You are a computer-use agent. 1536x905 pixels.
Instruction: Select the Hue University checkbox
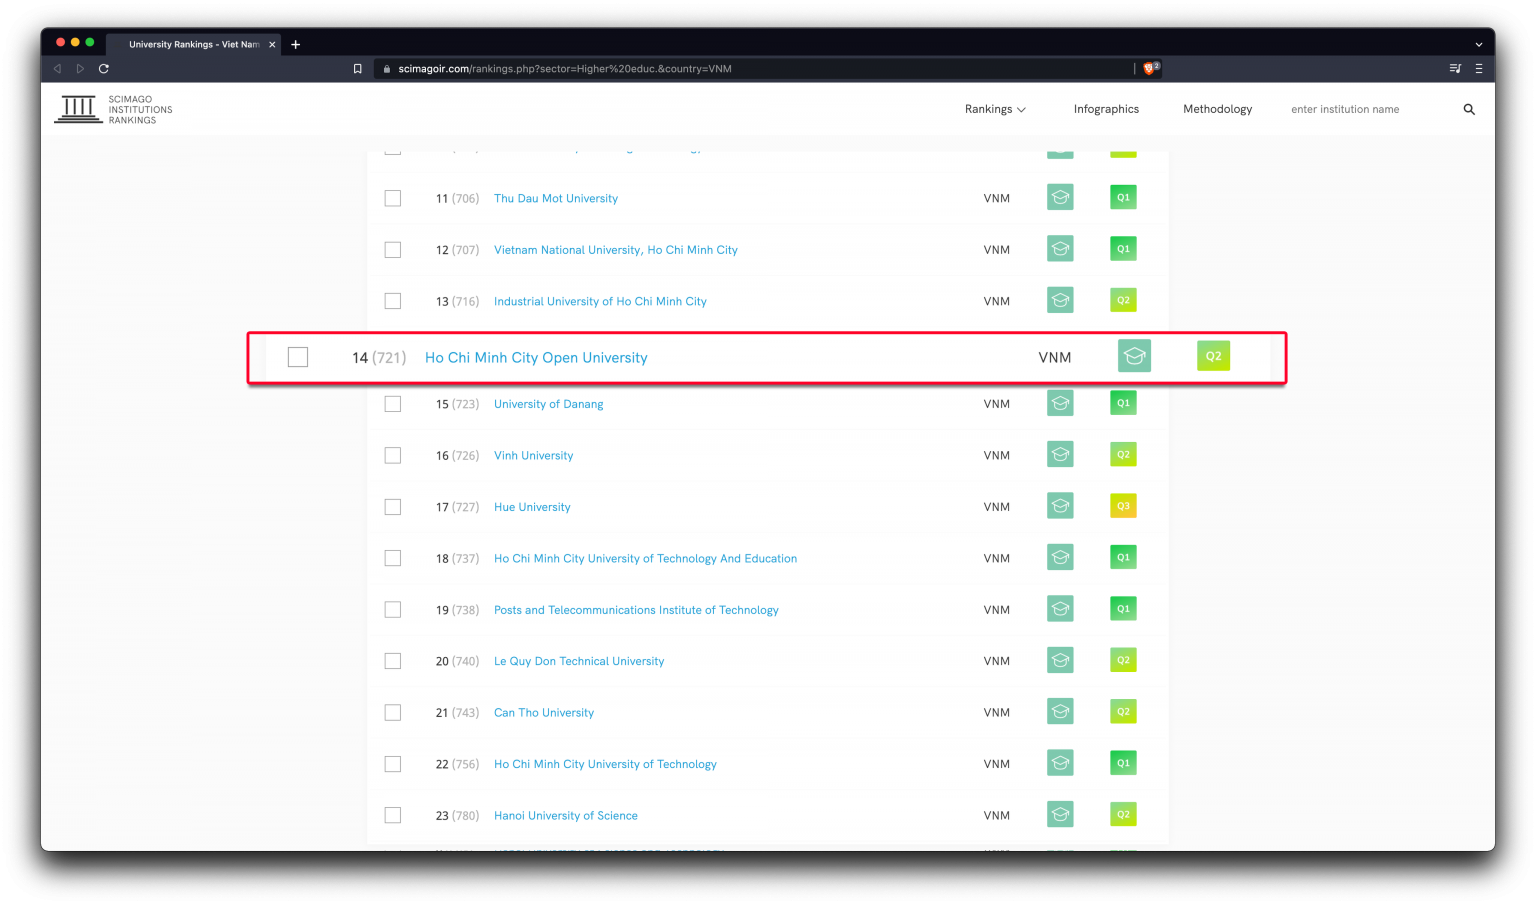(393, 507)
